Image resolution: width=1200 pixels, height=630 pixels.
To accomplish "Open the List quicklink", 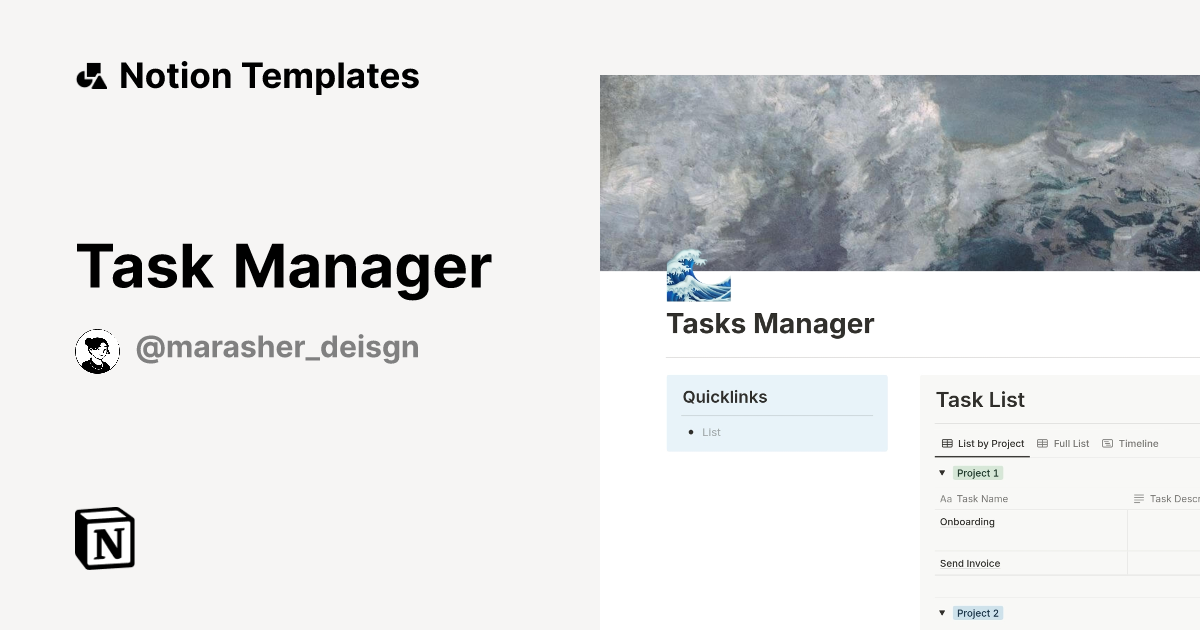I will pos(711,432).
